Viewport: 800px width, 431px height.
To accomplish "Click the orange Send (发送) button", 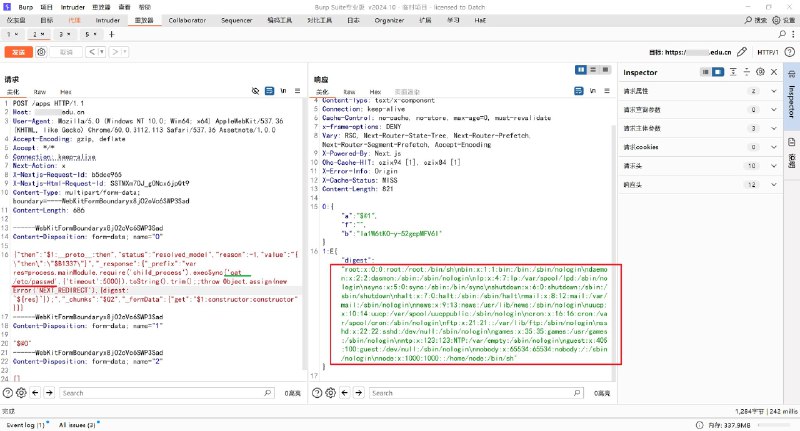I will click(x=18, y=51).
